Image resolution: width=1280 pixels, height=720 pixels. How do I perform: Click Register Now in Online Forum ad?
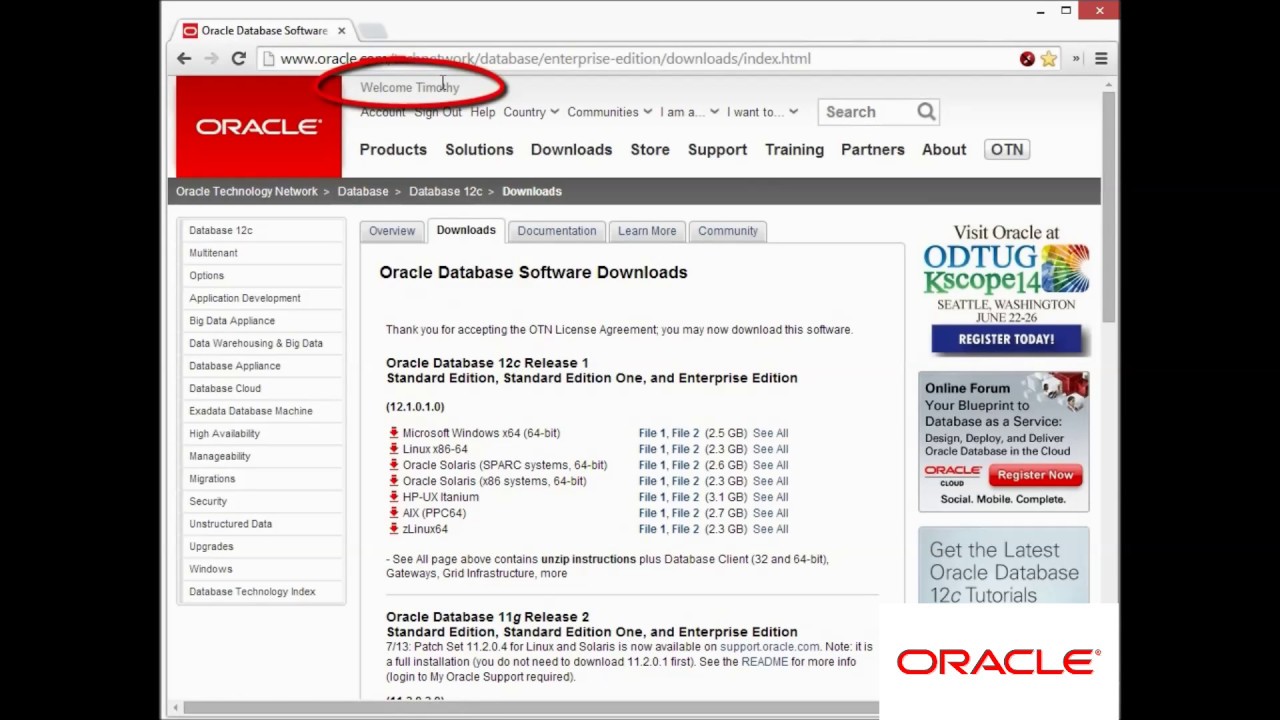point(1035,475)
